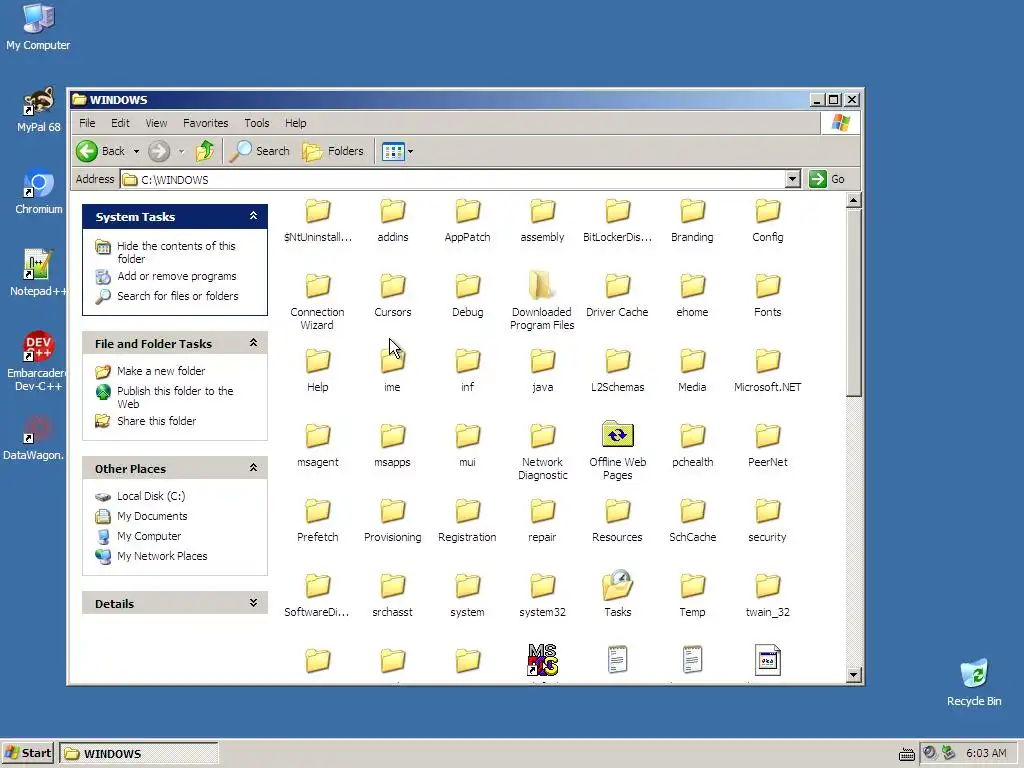The height and width of the screenshot is (768, 1024).
Task: Open the Views dropdown button
Action: 397,152
